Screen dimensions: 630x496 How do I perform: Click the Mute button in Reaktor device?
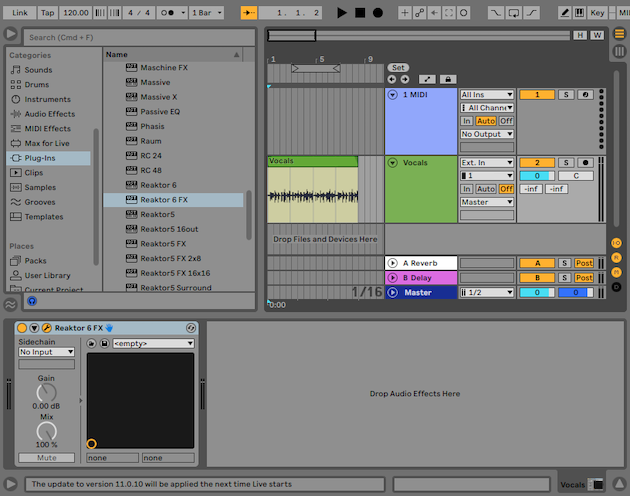pos(46,458)
